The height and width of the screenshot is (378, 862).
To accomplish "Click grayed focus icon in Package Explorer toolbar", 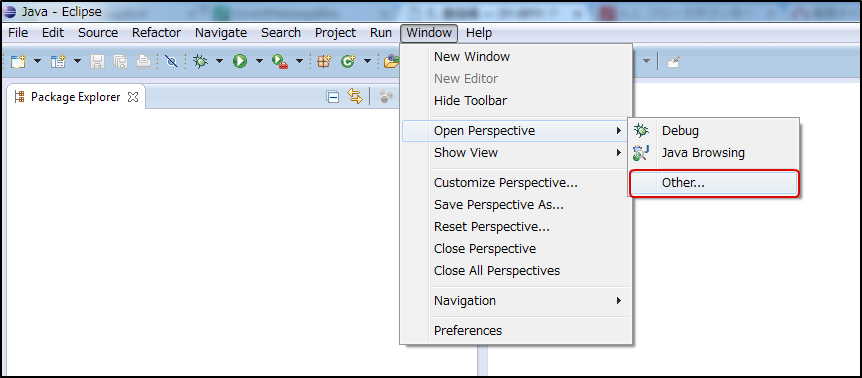I will click(387, 97).
